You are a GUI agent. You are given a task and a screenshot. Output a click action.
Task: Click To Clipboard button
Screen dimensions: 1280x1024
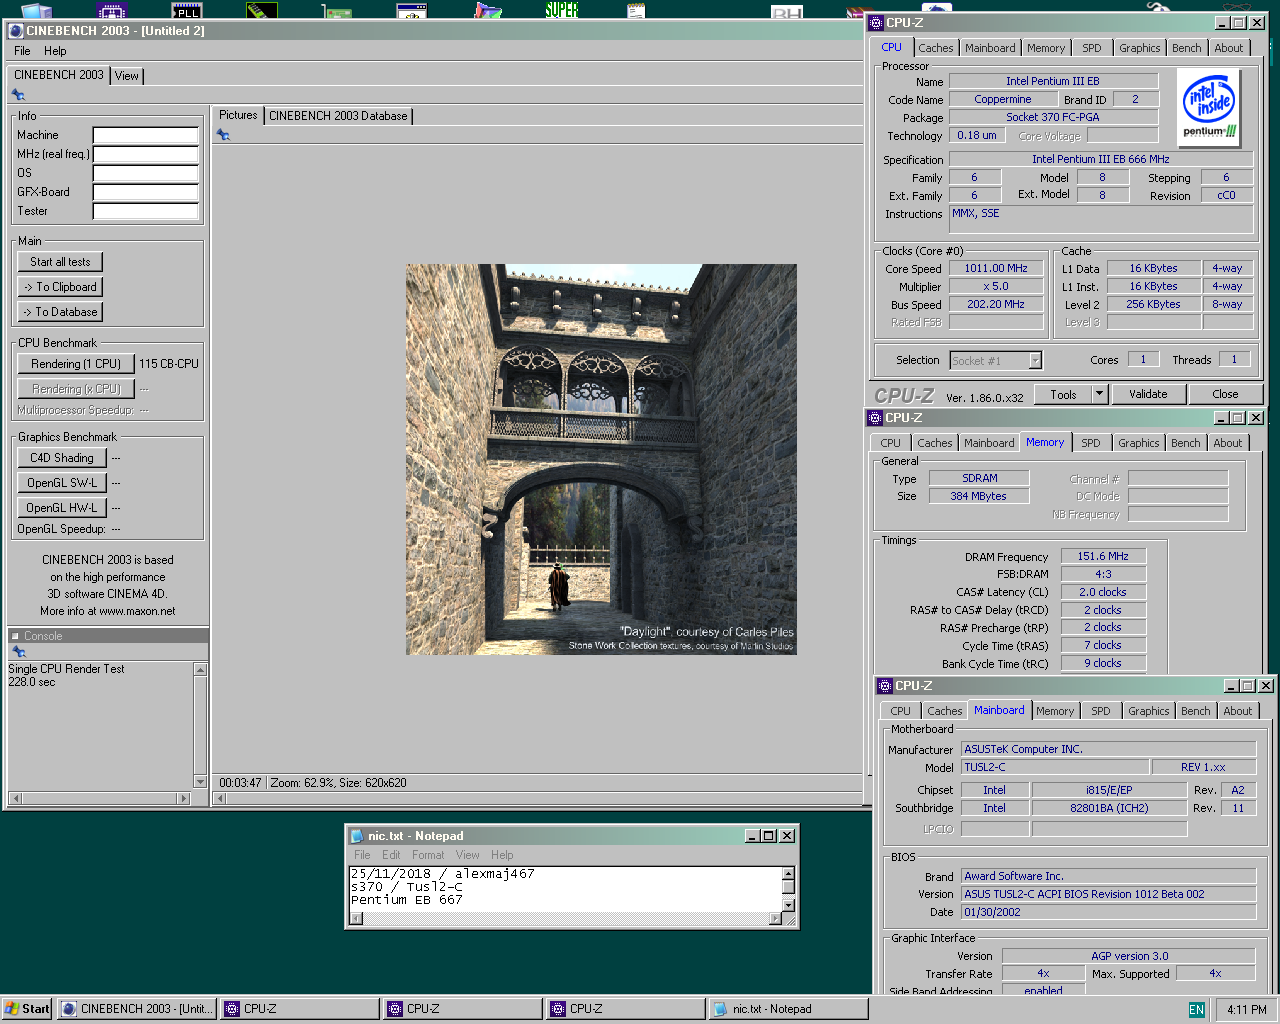pyautogui.click(x=60, y=287)
